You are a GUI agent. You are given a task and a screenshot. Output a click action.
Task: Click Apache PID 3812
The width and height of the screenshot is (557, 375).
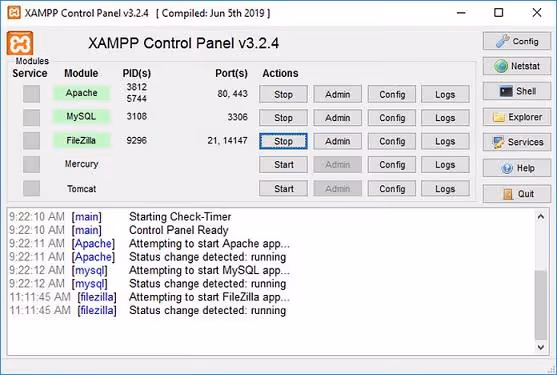[137, 87]
